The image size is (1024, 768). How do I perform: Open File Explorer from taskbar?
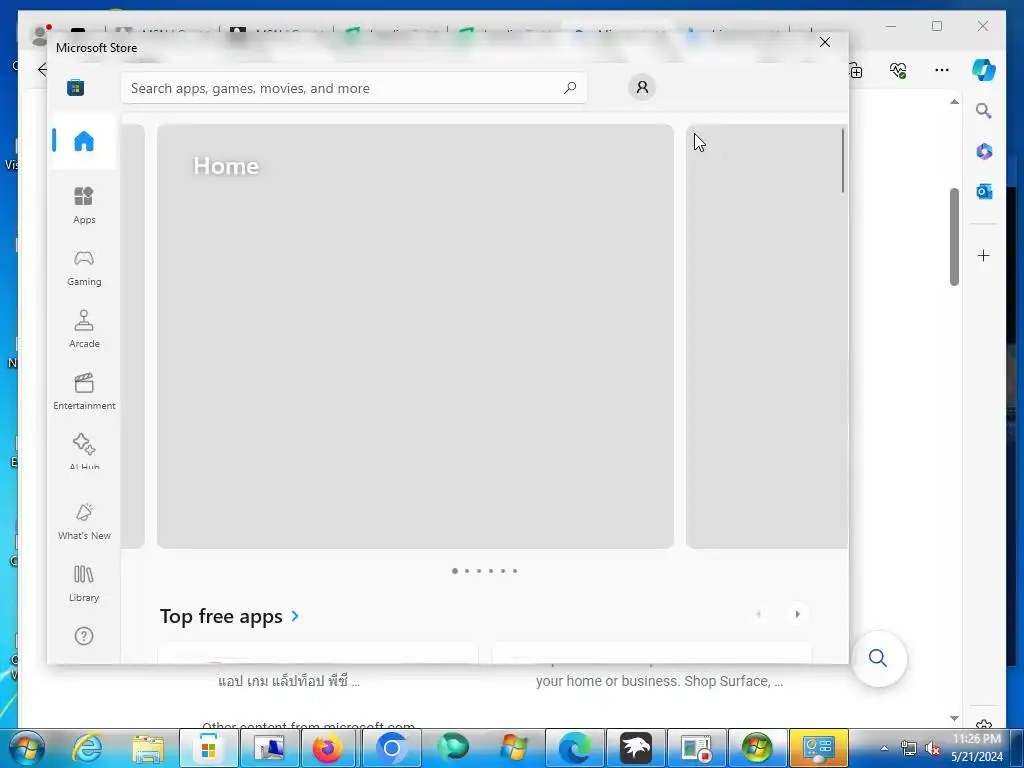(x=148, y=748)
